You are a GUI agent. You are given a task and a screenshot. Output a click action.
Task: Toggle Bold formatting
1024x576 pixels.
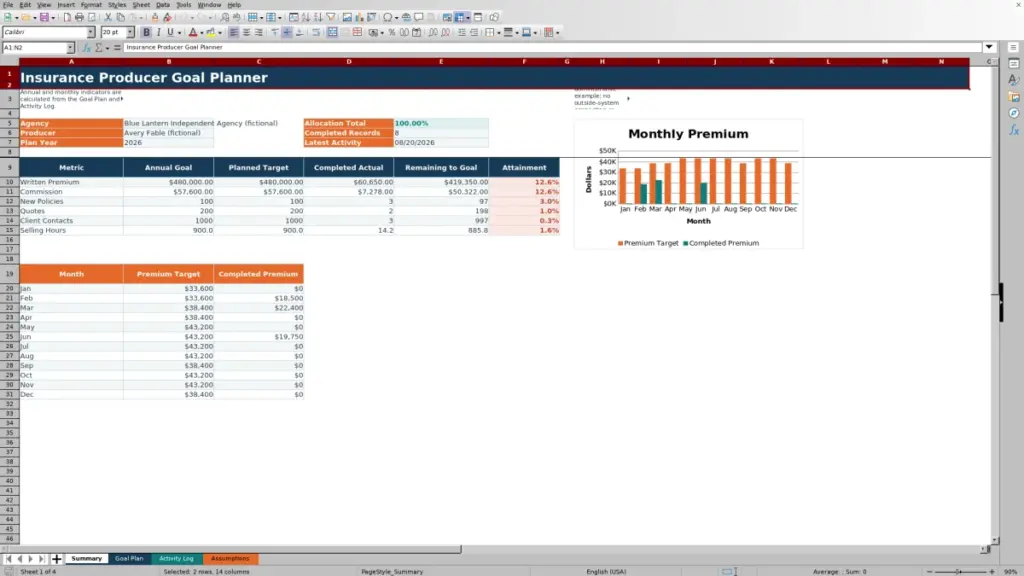click(x=146, y=33)
